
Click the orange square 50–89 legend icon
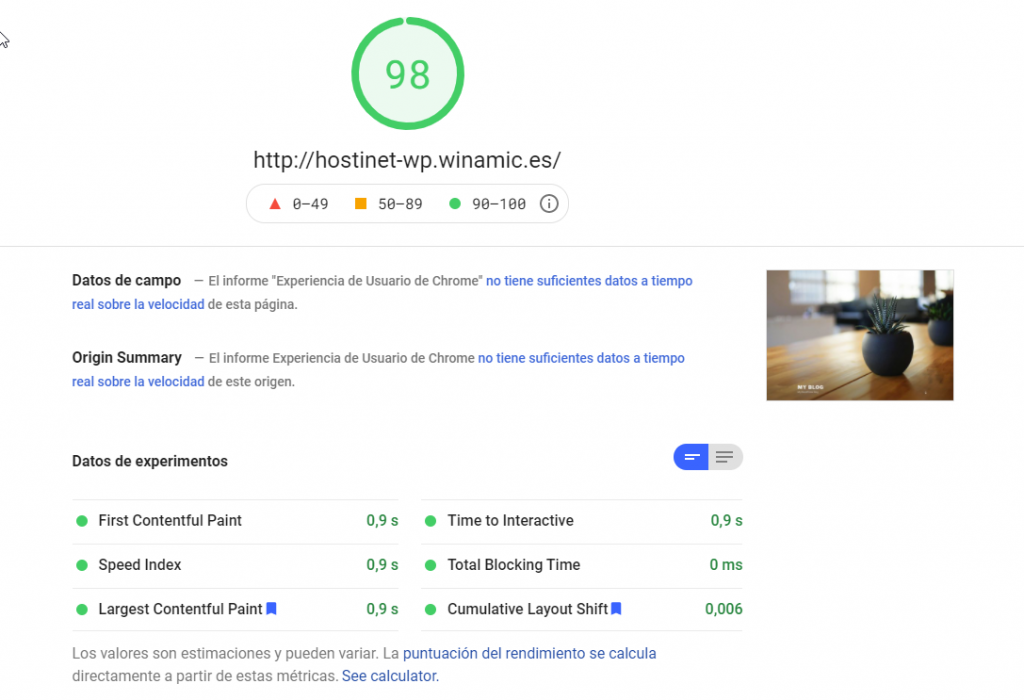361,204
